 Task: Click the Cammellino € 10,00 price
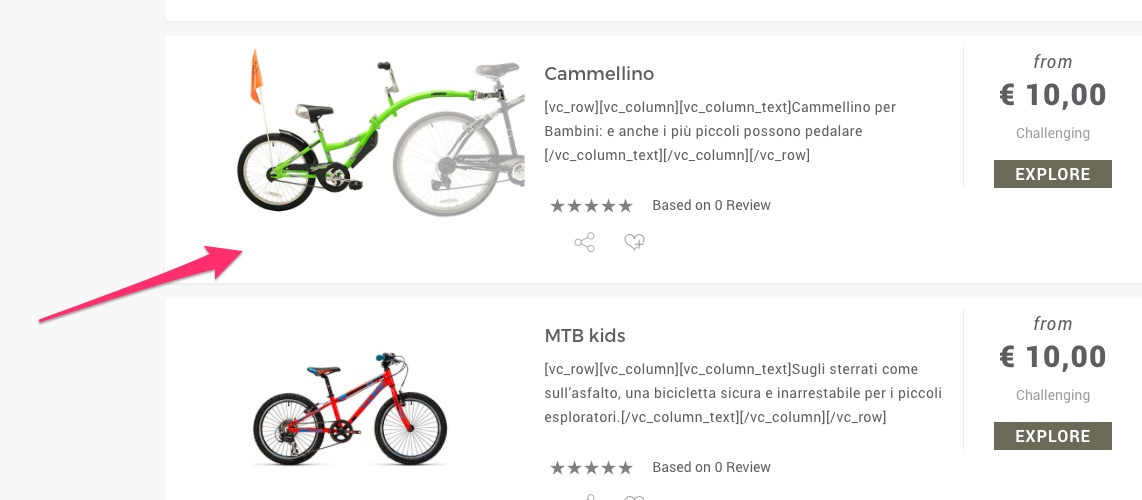1052,95
